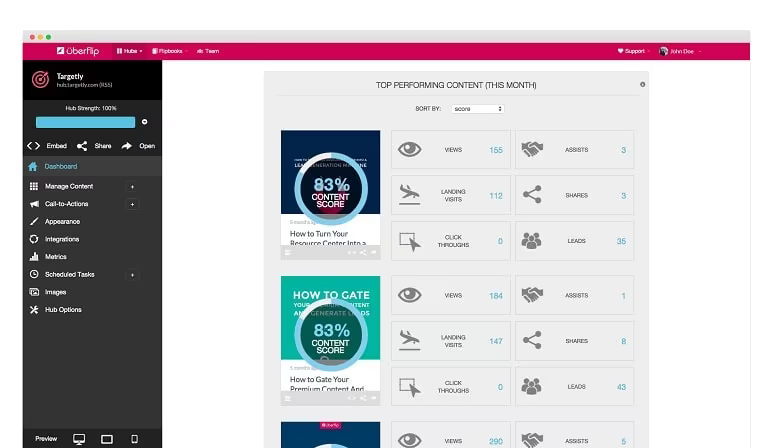Click the Share icon in sidebar
The width and height of the screenshot is (775, 448).
pyautogui.click(x=82, y=146)
